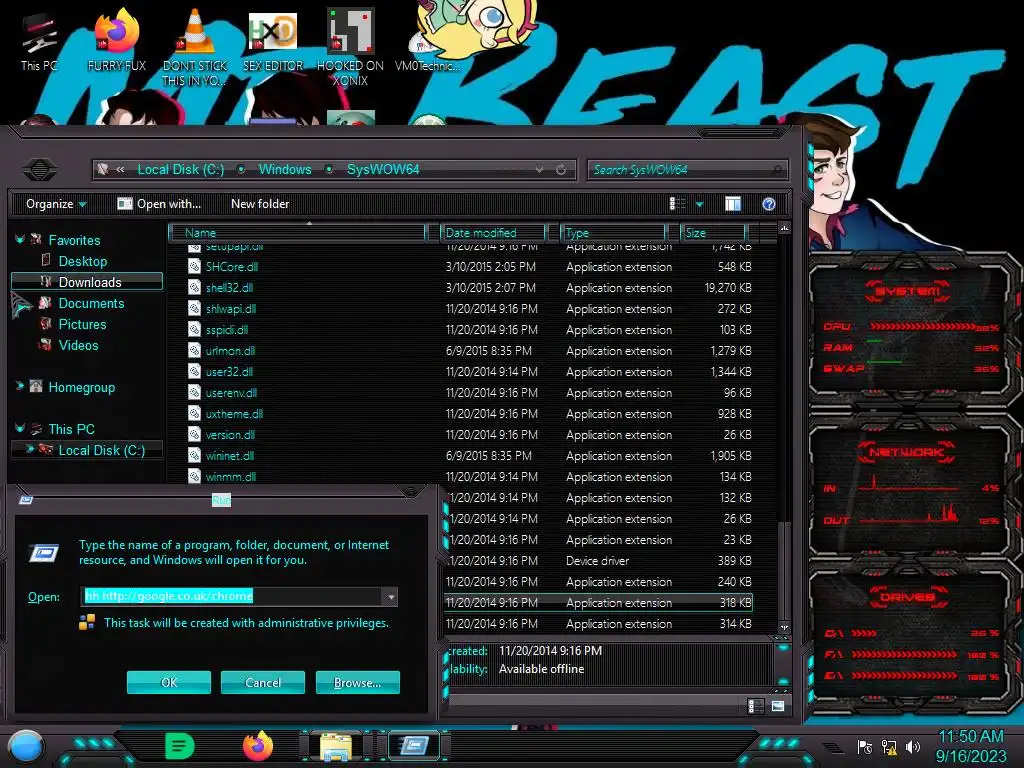Click the file list scroll down arrow
Image resolution: width=1024 pixels, height=768 pixels.
(784, 628)
